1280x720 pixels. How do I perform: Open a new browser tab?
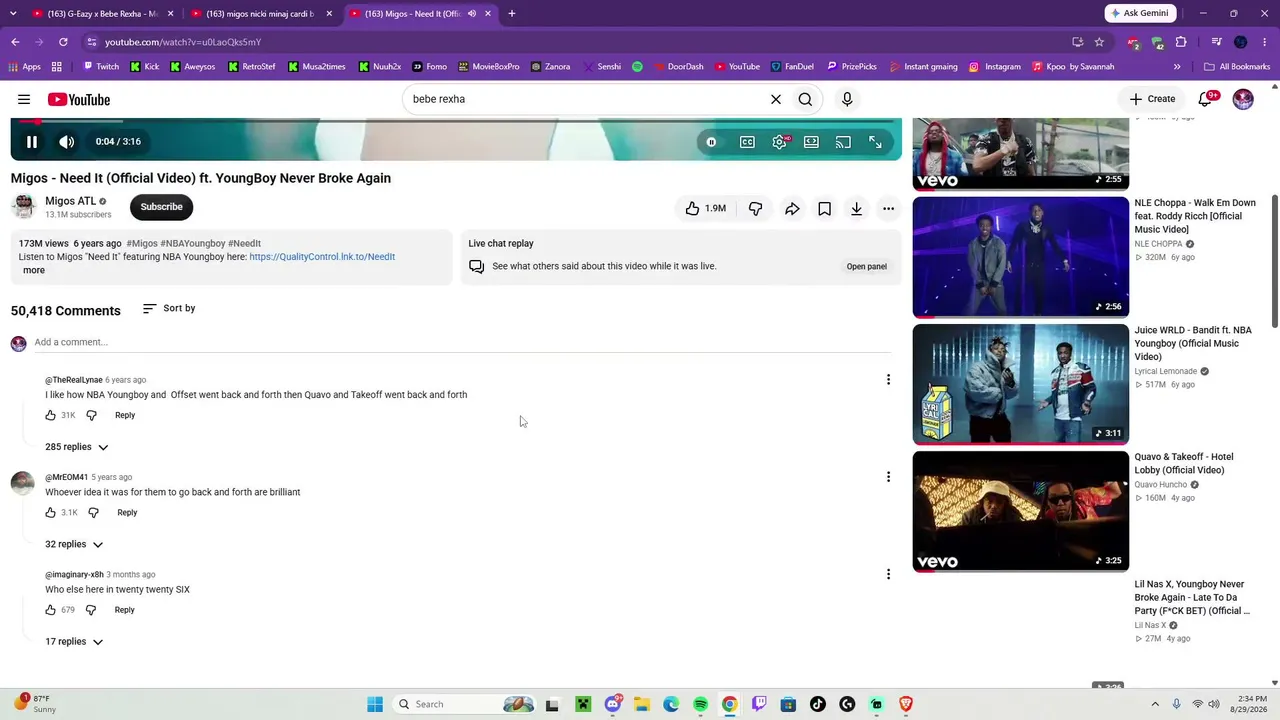[x=512, y=14]
